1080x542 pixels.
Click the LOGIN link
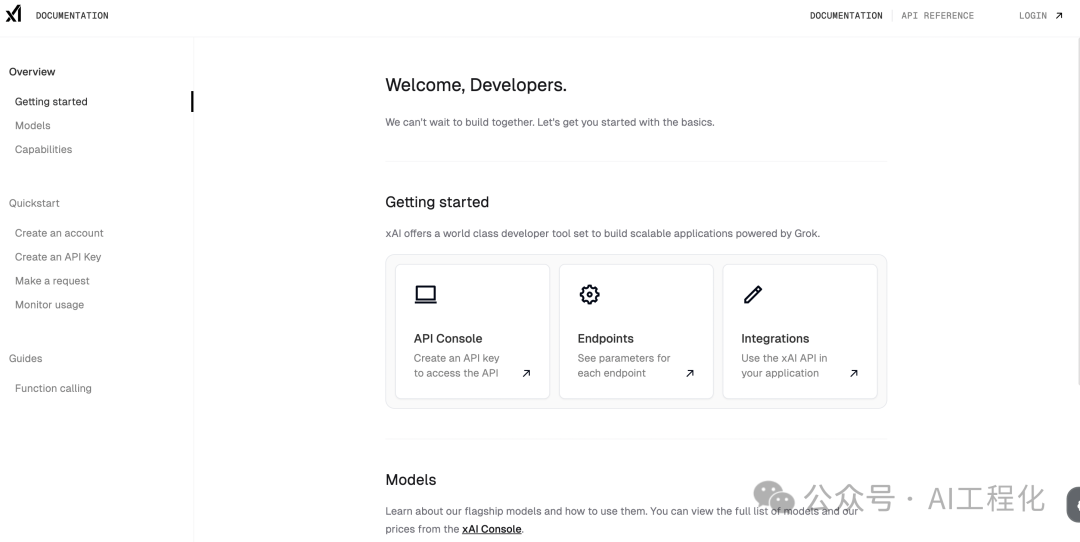[x=1032, y=16]
